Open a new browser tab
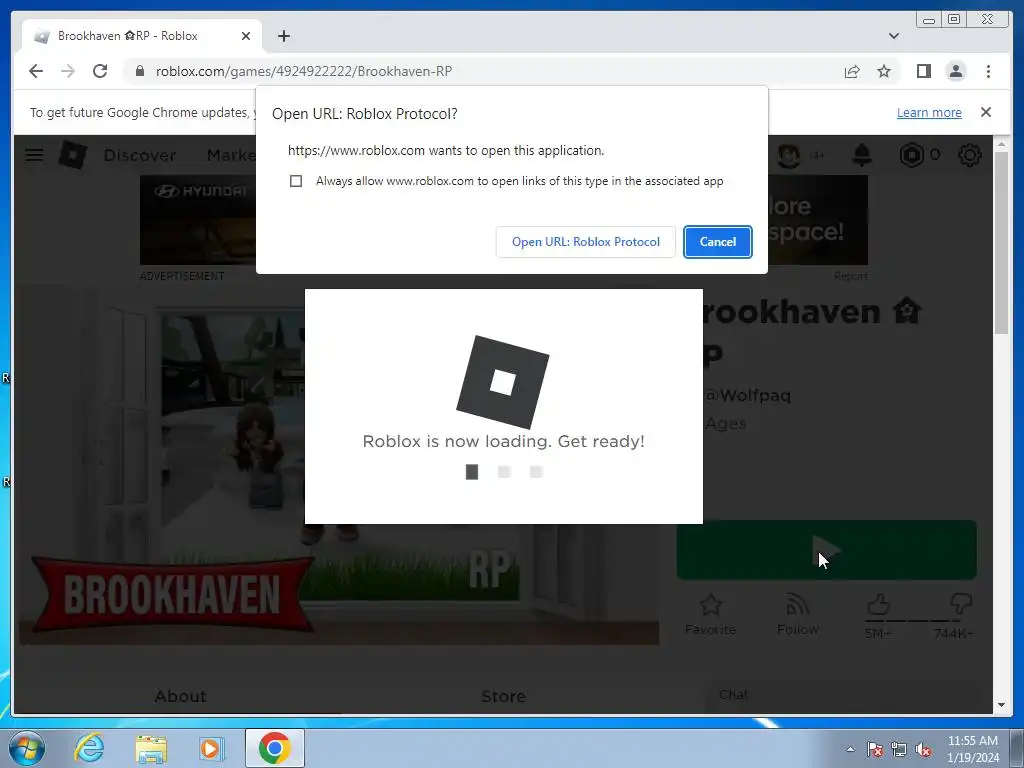 pos(283,36)
